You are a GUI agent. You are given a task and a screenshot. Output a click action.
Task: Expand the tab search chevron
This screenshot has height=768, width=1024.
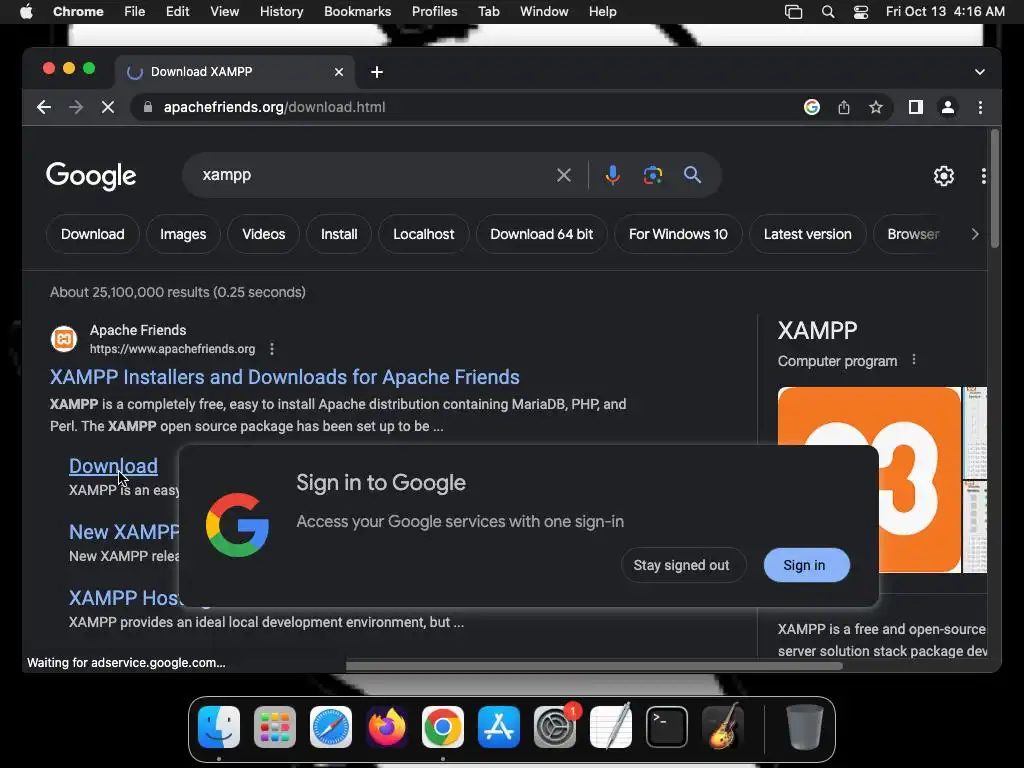[980, 72]
